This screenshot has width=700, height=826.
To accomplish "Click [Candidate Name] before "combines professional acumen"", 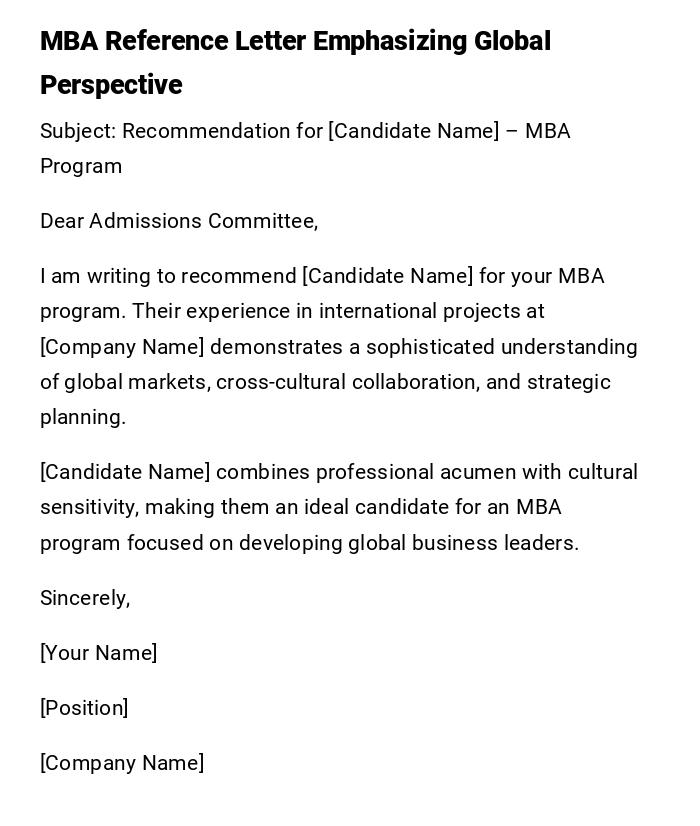I will 125,473.
